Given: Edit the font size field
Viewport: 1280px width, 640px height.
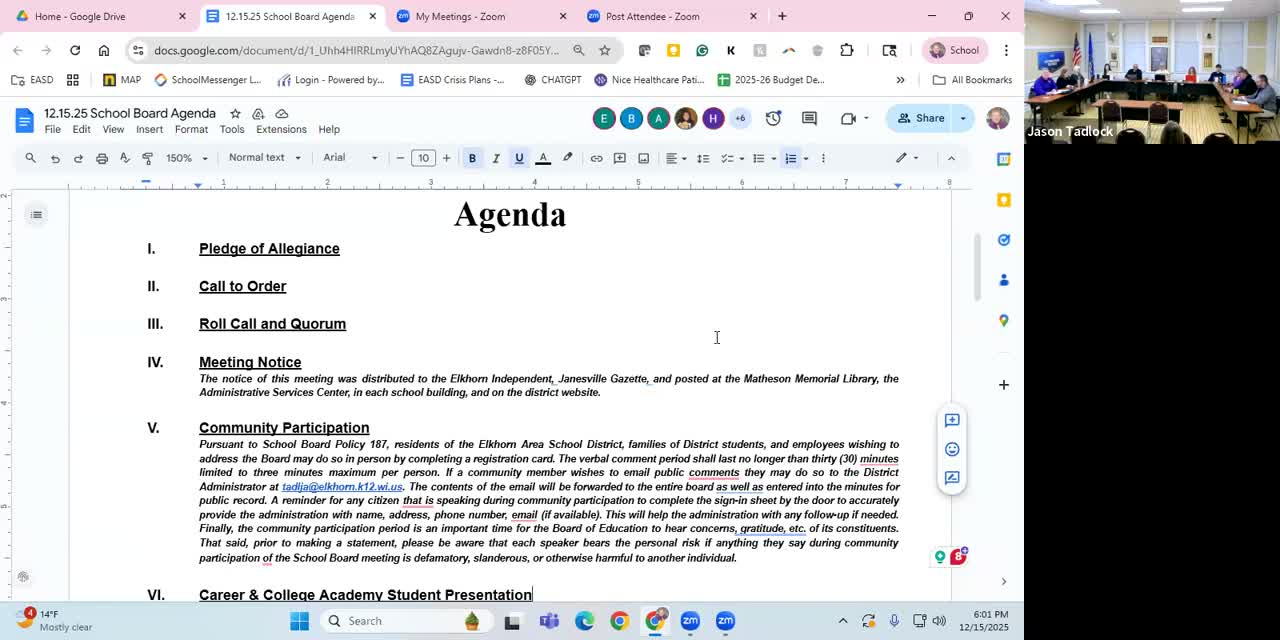Looking at the screenshot, I should coord(423,158).
